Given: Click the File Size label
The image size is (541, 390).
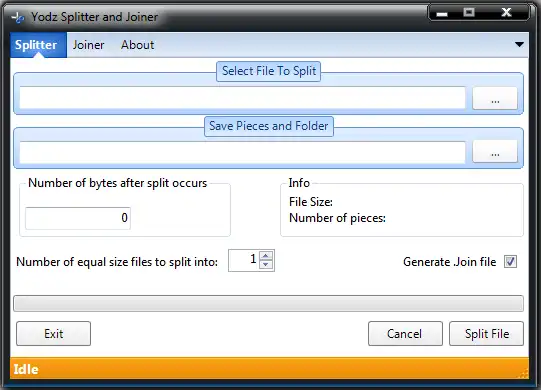Looking at the screenshot, I should point(311,202).
